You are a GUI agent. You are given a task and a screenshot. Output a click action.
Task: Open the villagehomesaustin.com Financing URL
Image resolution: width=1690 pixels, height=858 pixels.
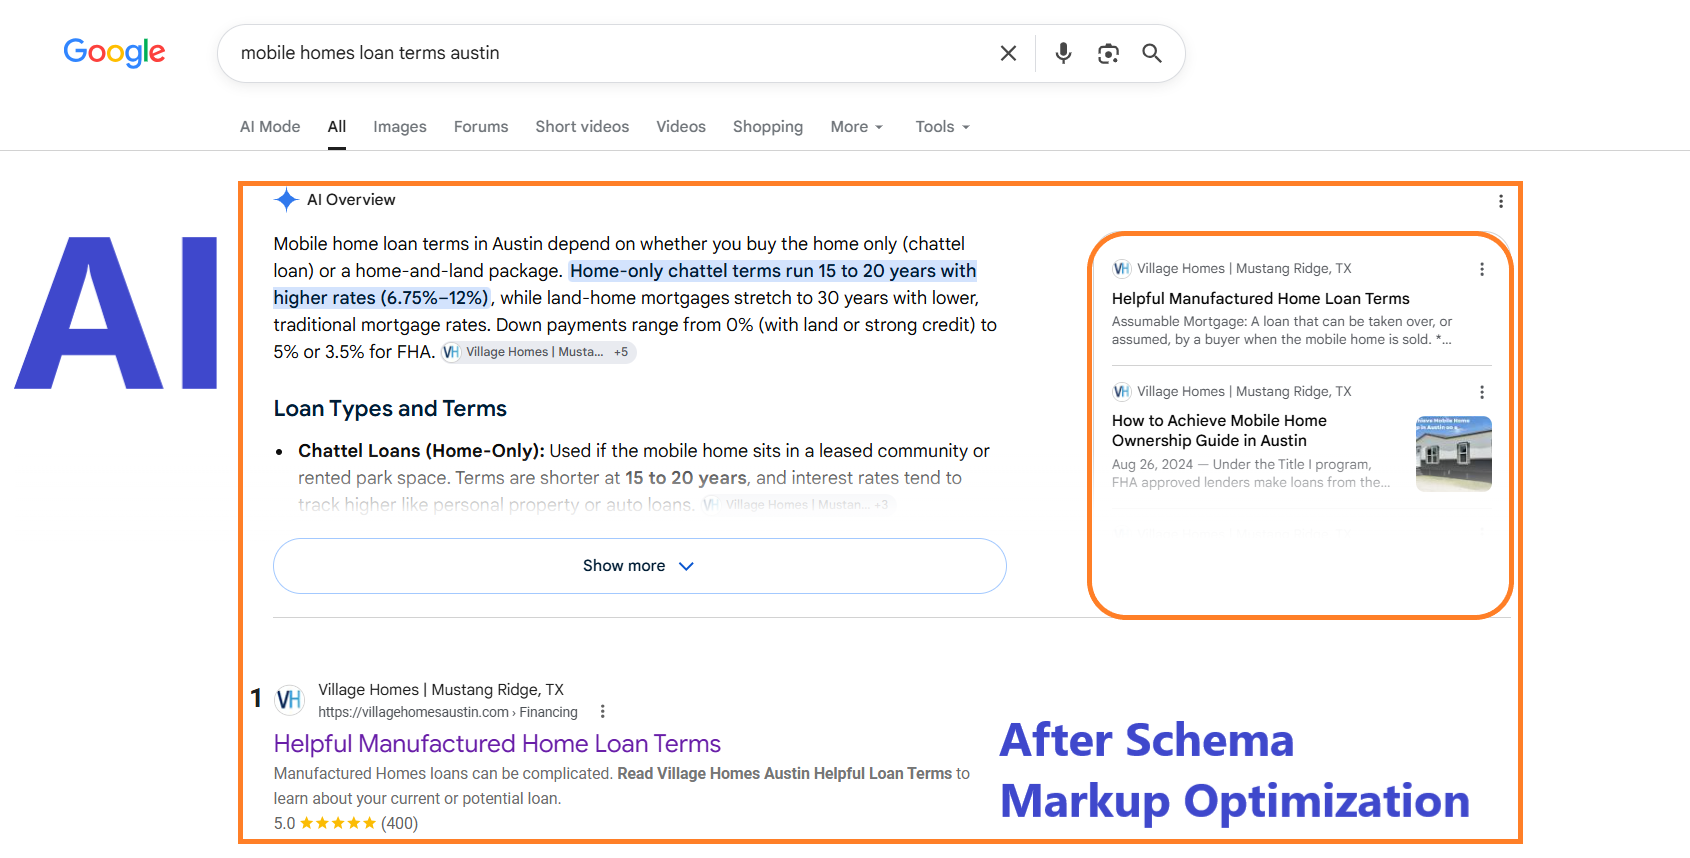point(448,712)
